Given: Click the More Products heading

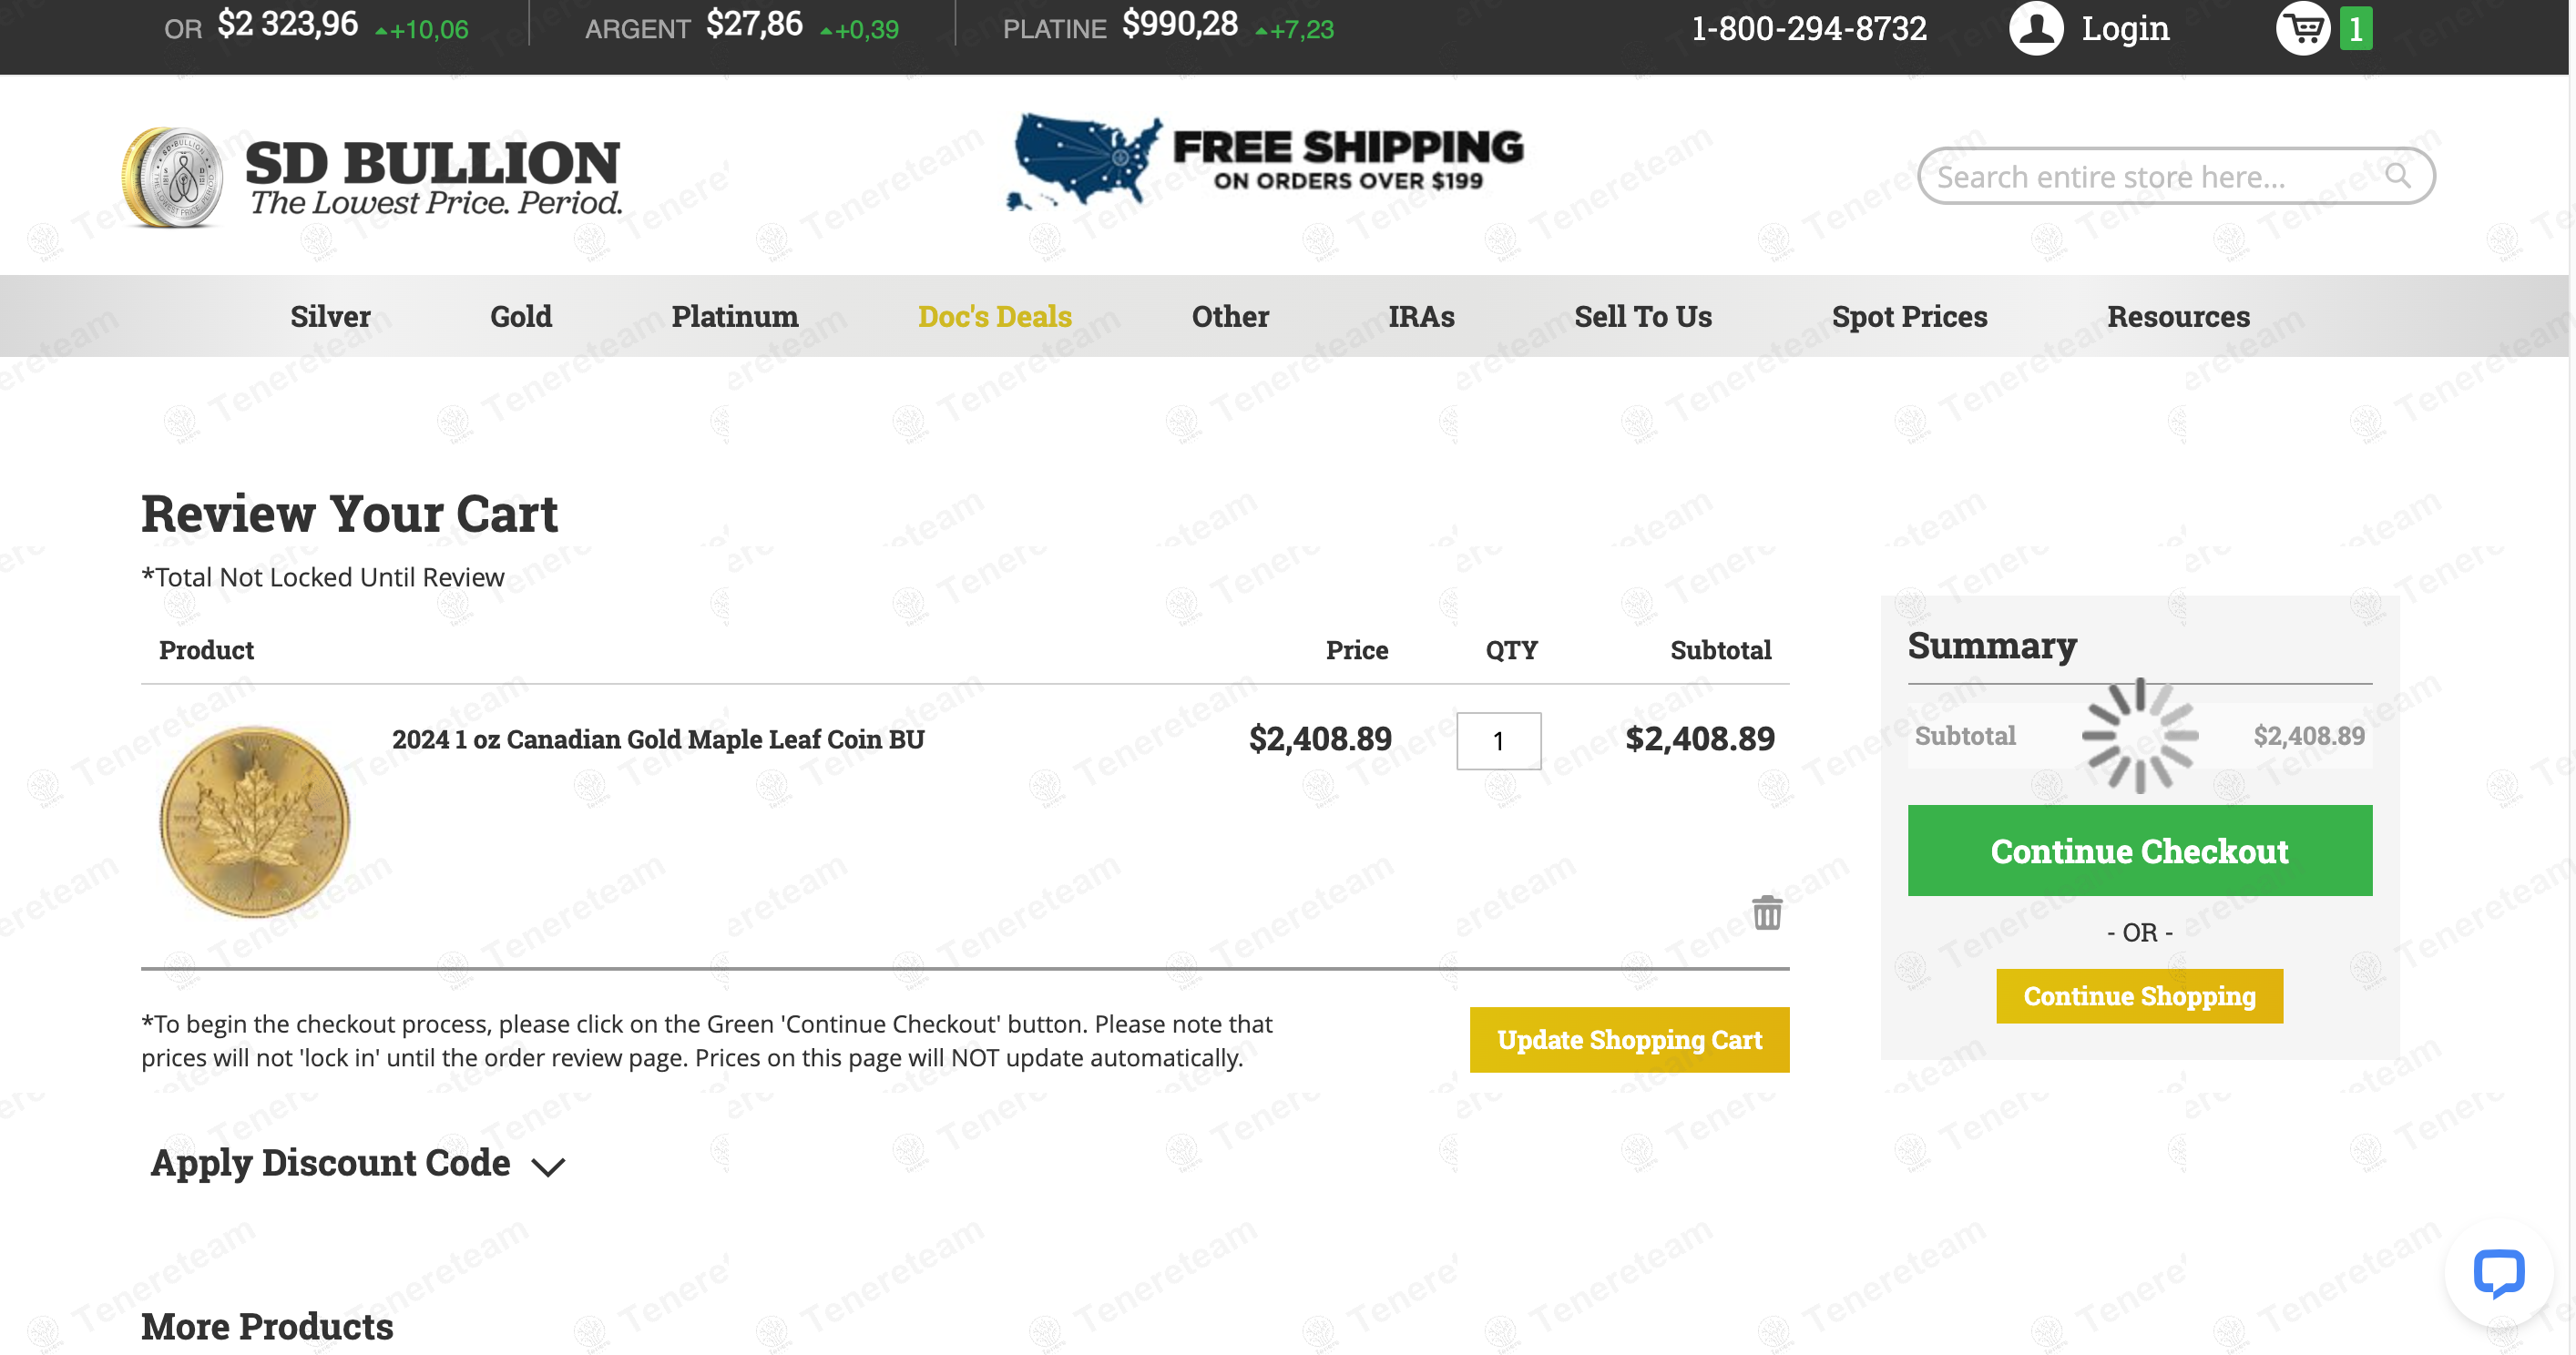Looking at the screenshot, I should [267, 1326].
